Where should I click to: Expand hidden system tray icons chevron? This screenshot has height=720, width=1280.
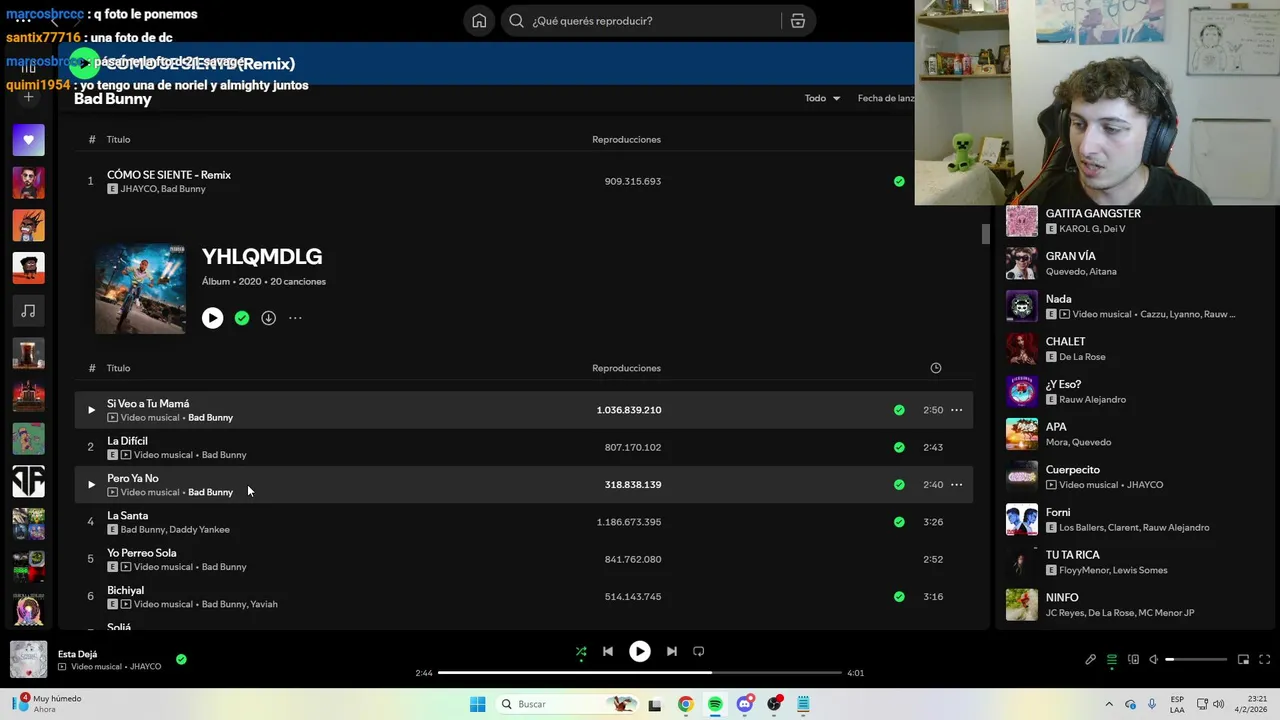click(1109, 704)
